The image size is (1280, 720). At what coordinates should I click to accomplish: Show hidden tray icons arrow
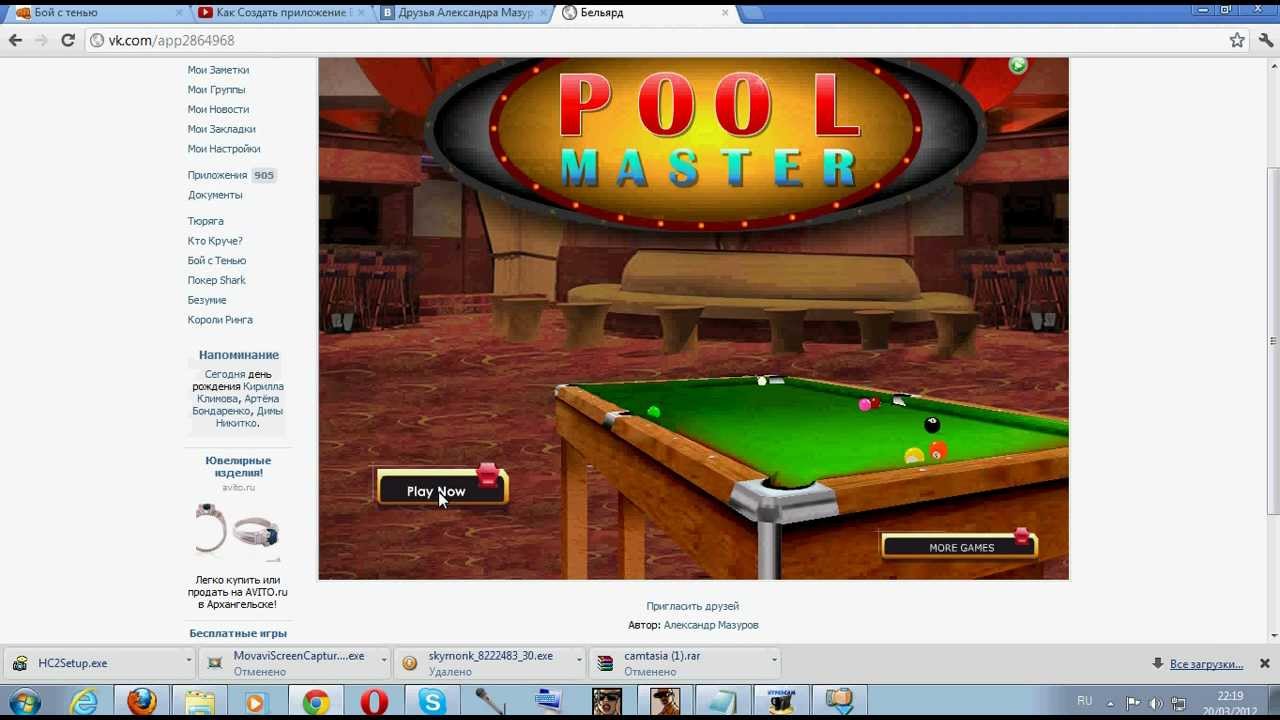tap(1110, 703)
